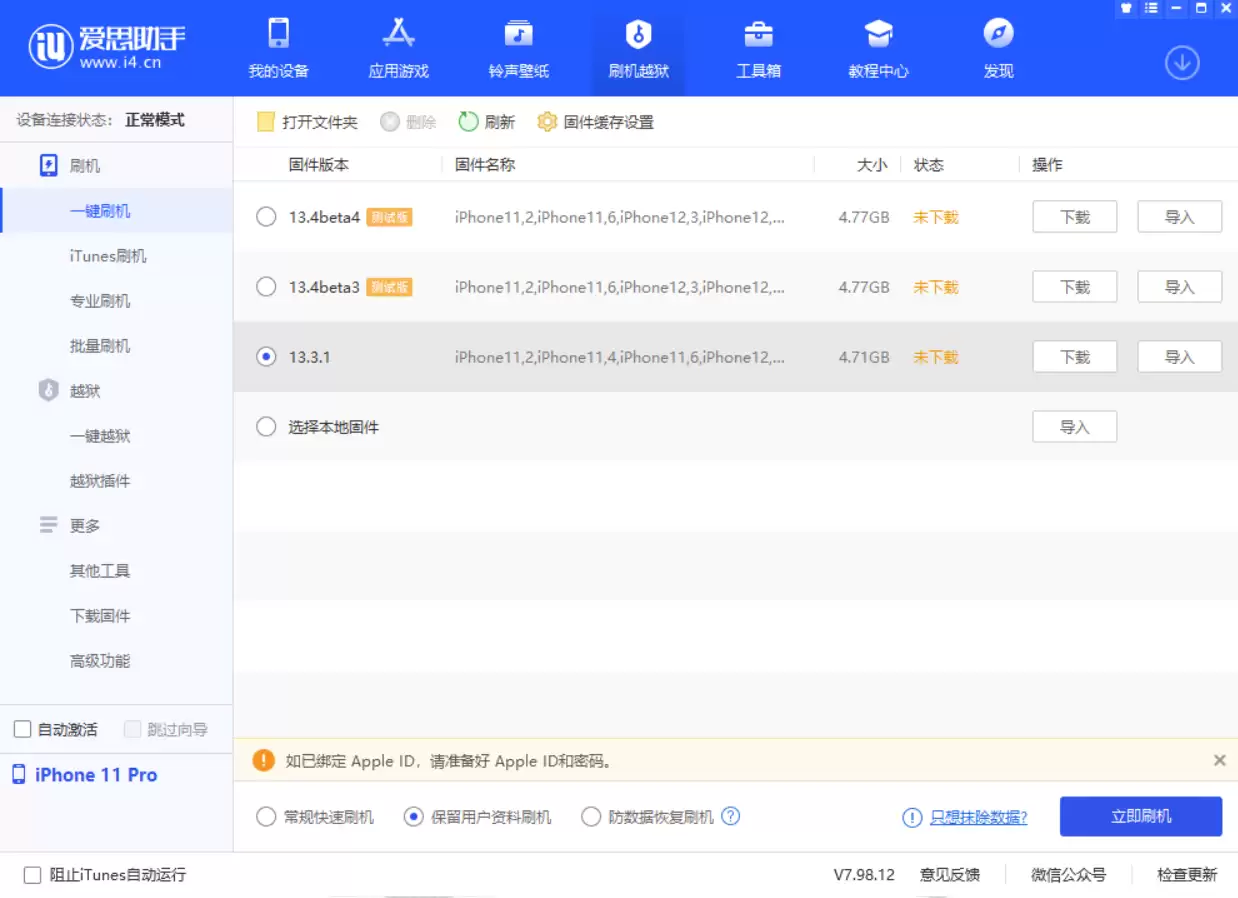Click 检查更新 in status bar
This screenshot has width=1238, height=898.
[x=1188, y=875]
